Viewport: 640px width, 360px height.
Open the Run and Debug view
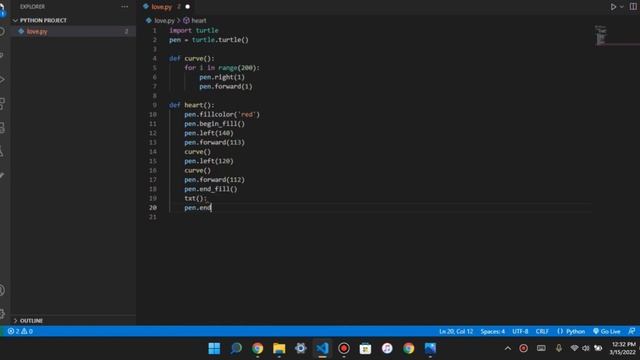point(2,79)
